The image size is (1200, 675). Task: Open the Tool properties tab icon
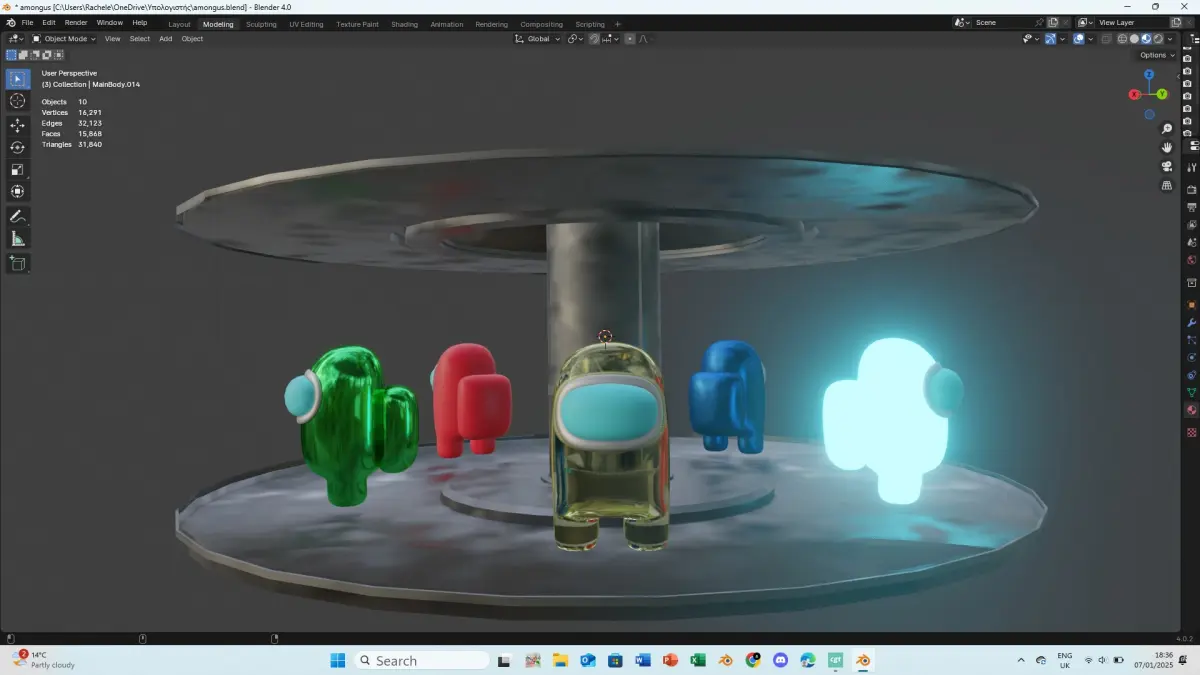tap(1192, 168)
